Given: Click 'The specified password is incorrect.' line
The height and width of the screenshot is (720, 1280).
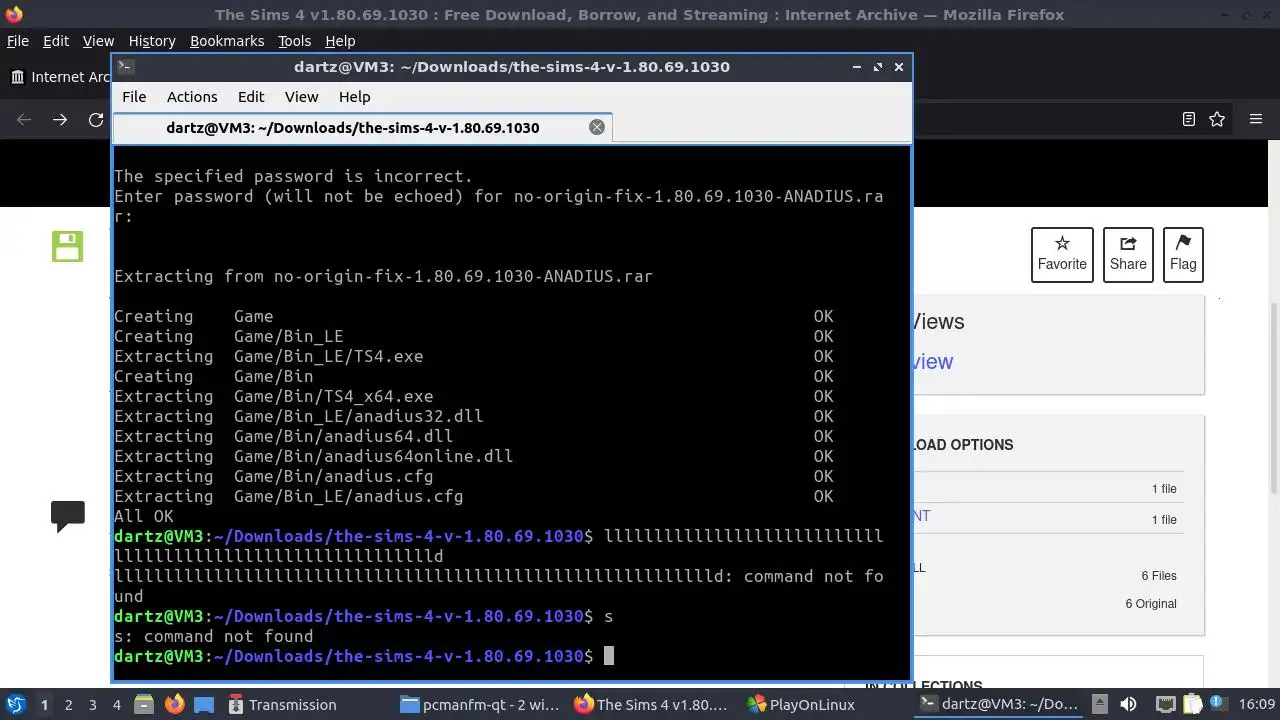Looking at the screenshot, I should pos(293,176).
